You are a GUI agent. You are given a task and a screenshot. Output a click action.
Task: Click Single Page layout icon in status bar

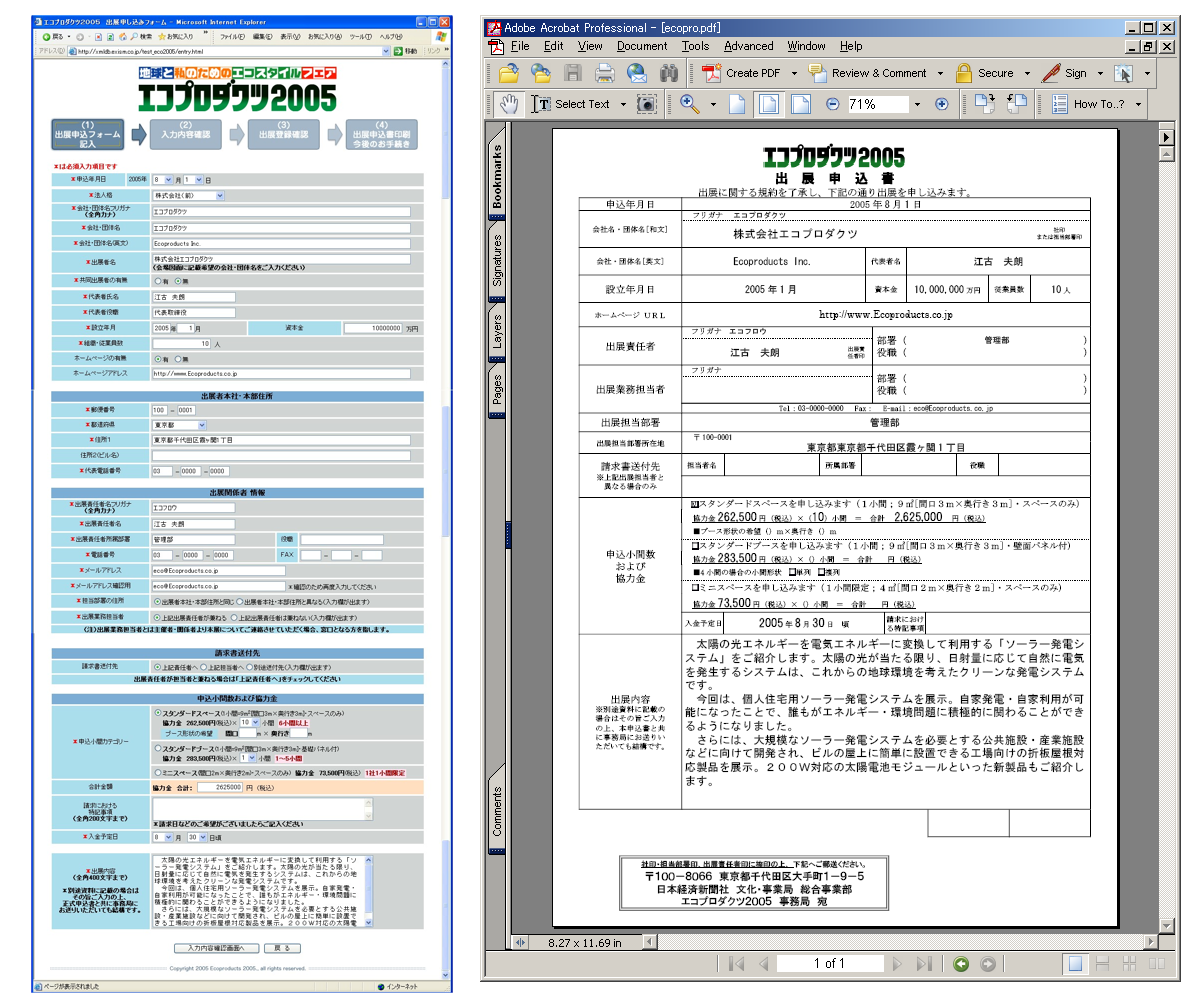[x=1075, y=964]
